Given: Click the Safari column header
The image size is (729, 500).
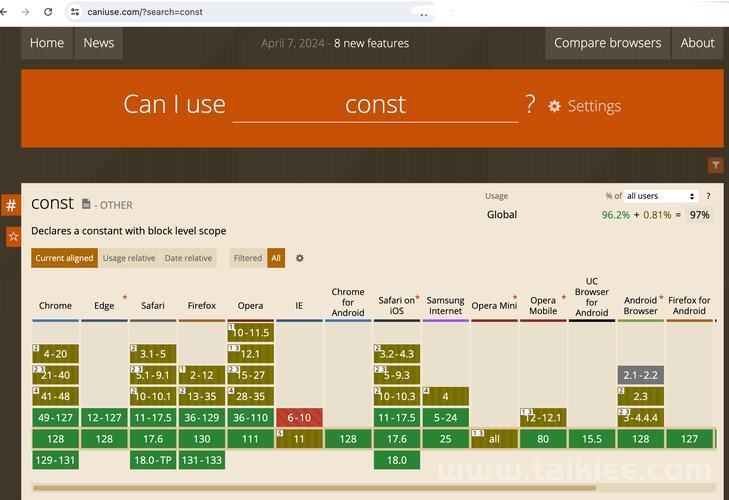Looking at the screenshot, I should tap(153, 306).
